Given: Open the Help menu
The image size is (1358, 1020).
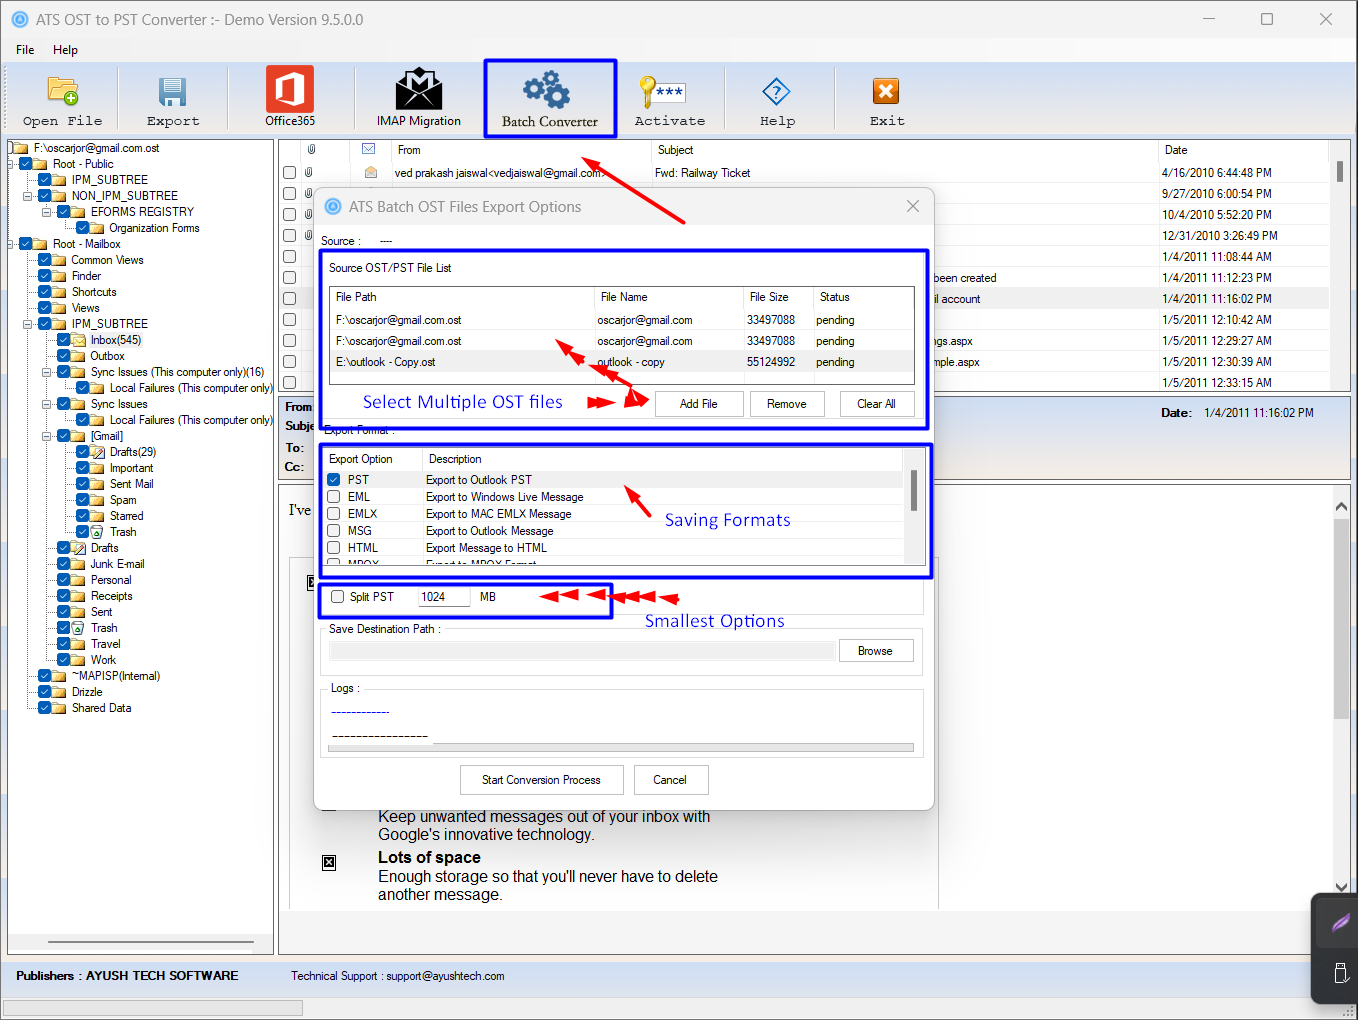Looking at the screenshot, I should tap(65, 50).
